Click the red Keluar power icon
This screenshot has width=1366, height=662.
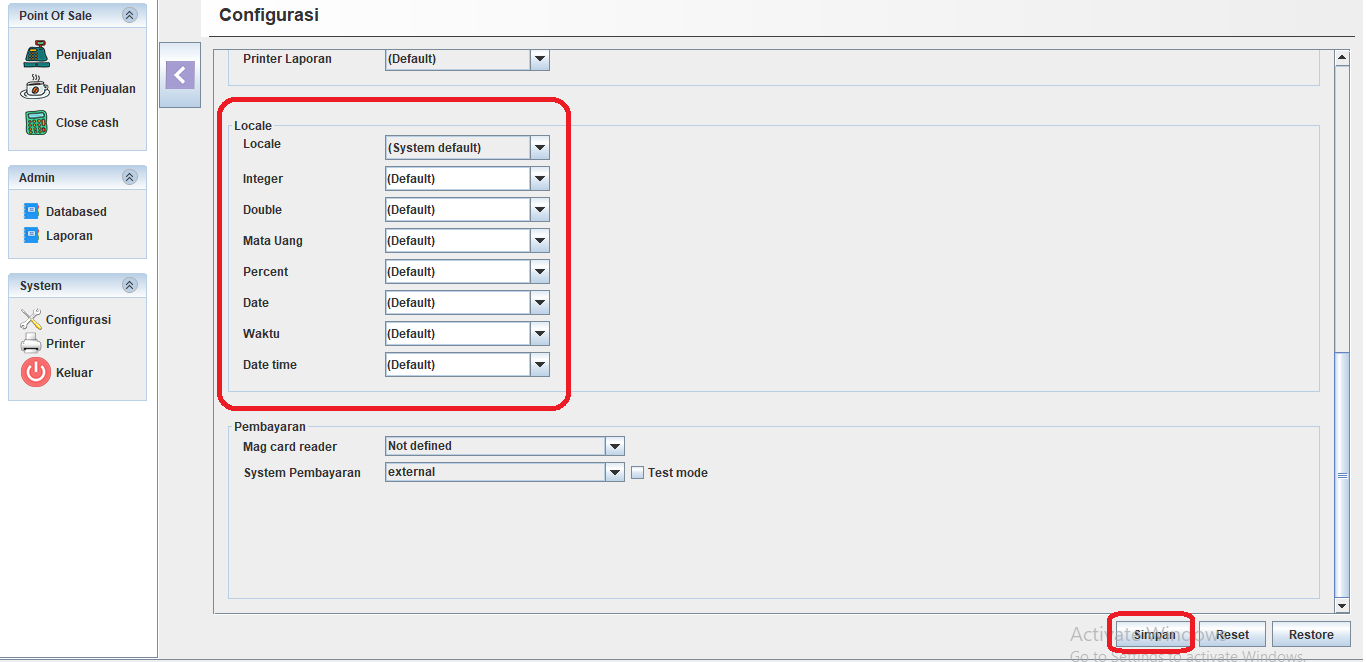click(35, 373)
